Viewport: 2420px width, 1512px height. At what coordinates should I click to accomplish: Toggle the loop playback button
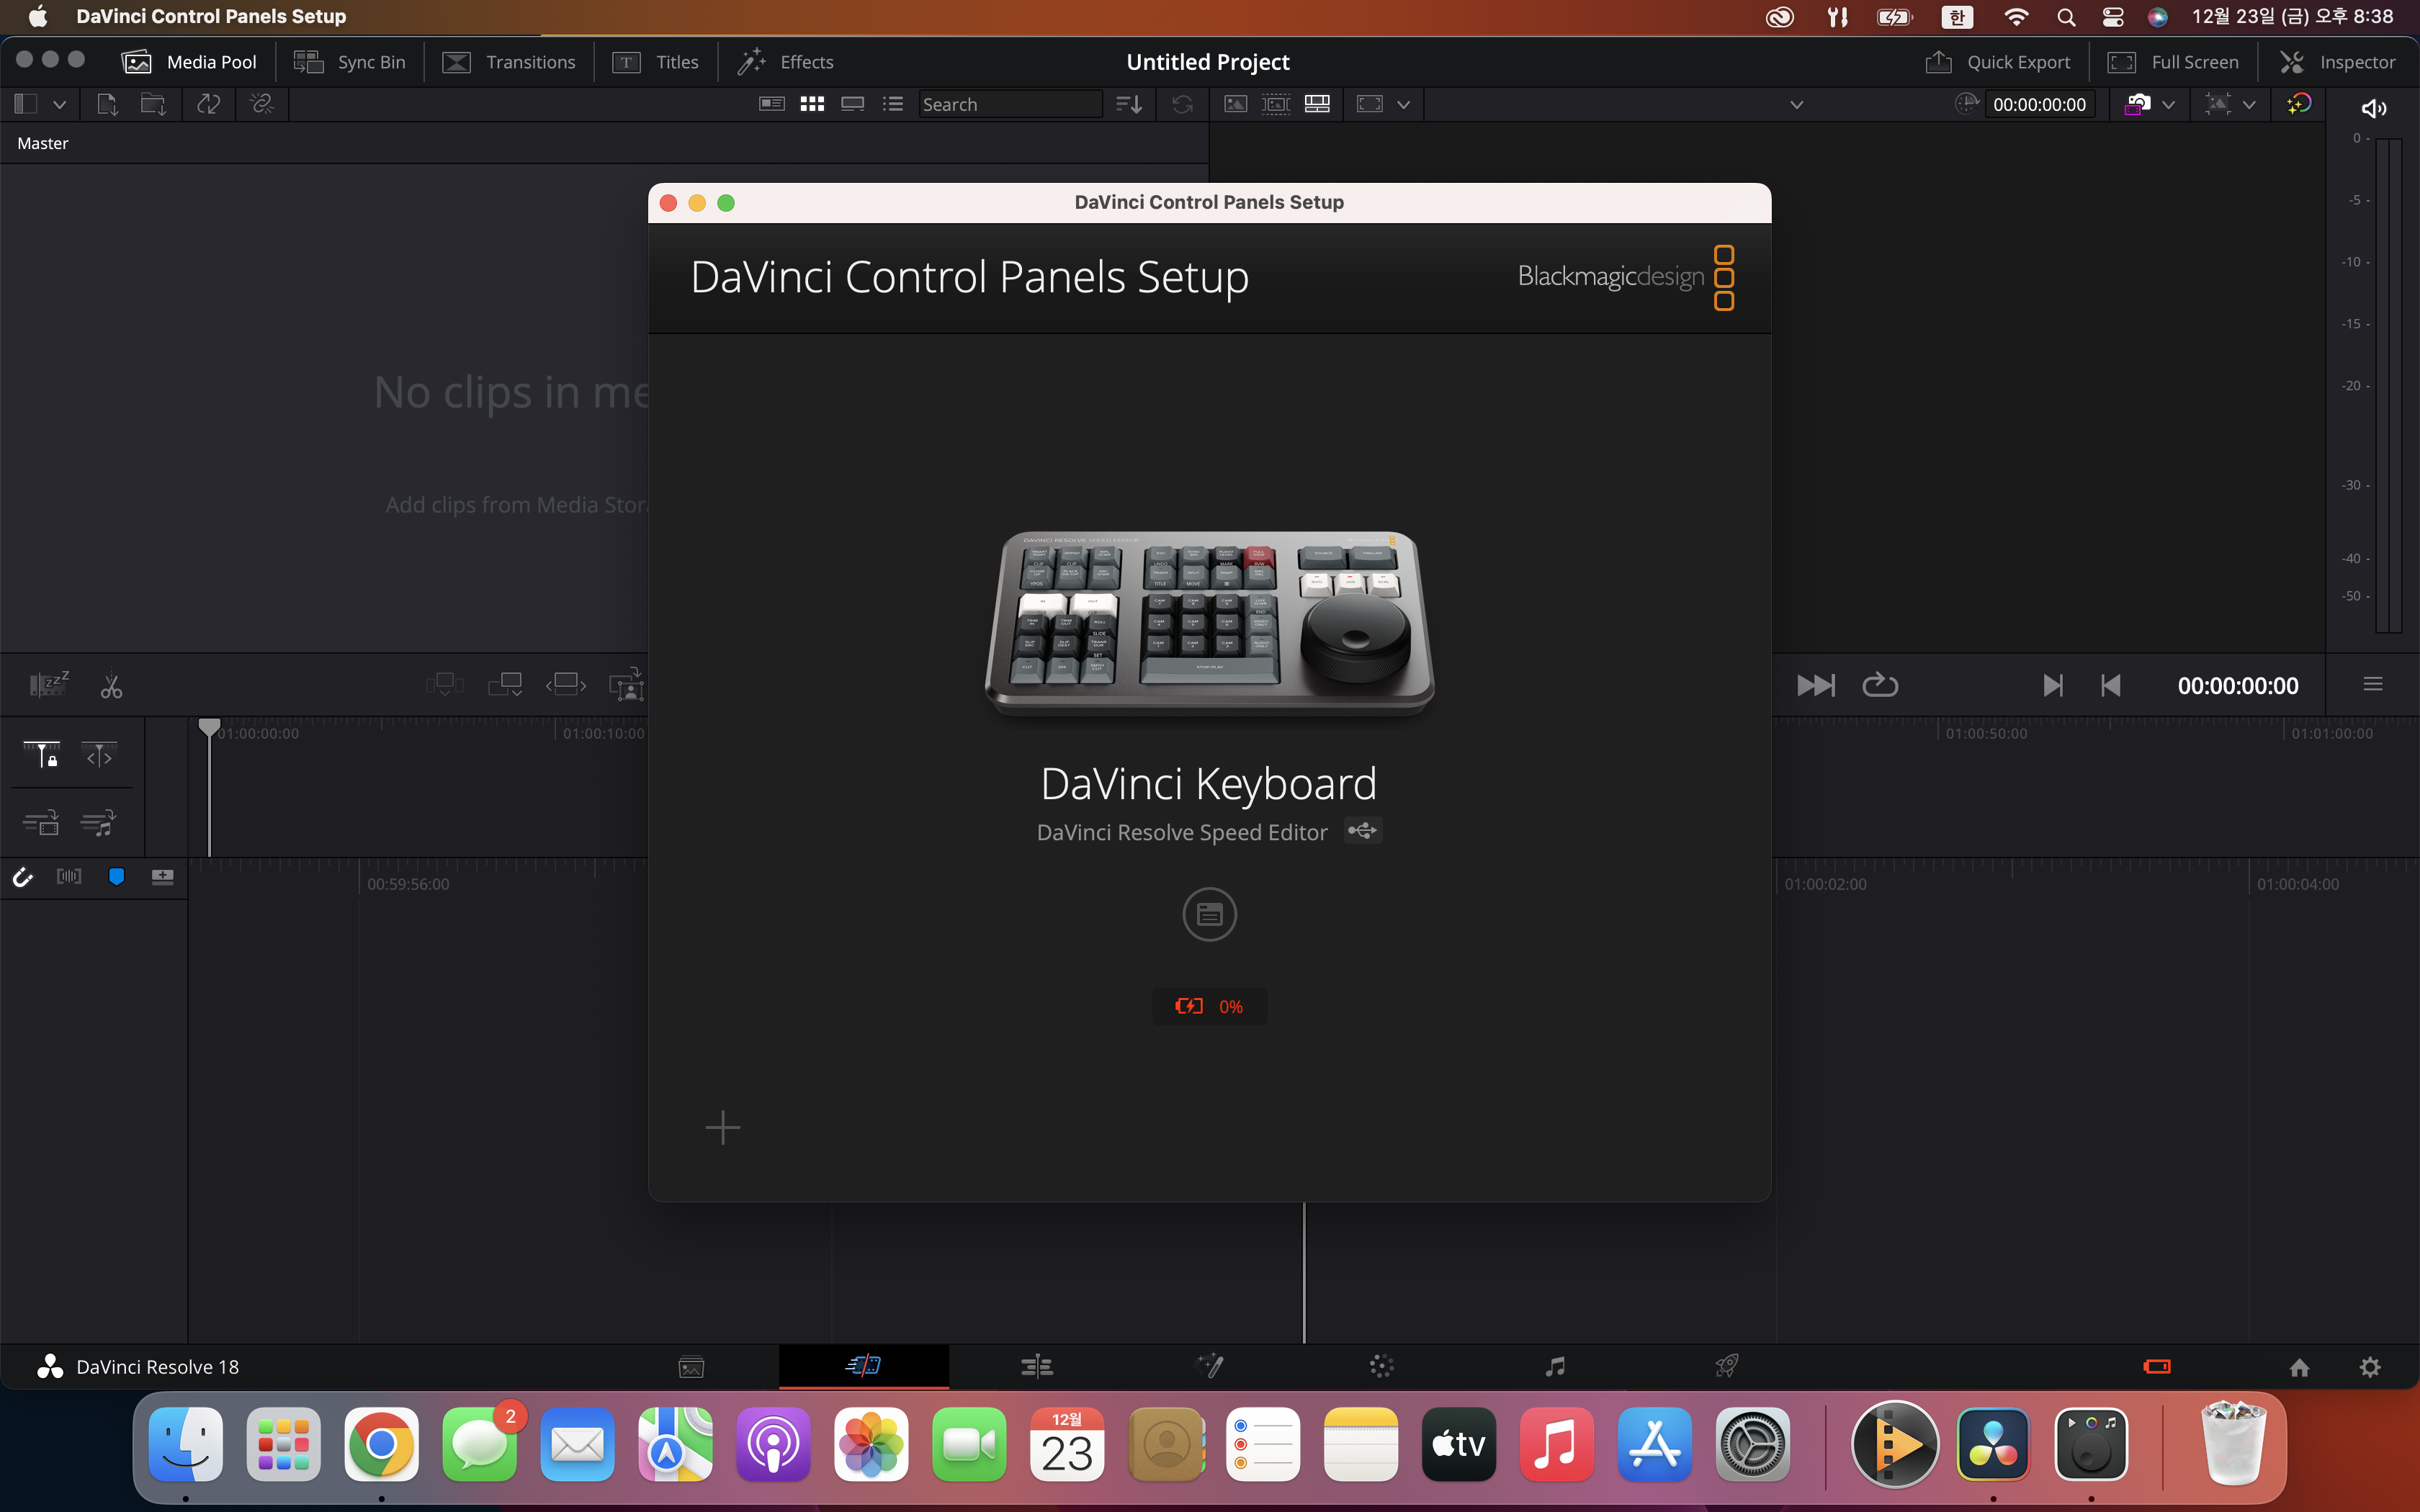coord(1879,685)
